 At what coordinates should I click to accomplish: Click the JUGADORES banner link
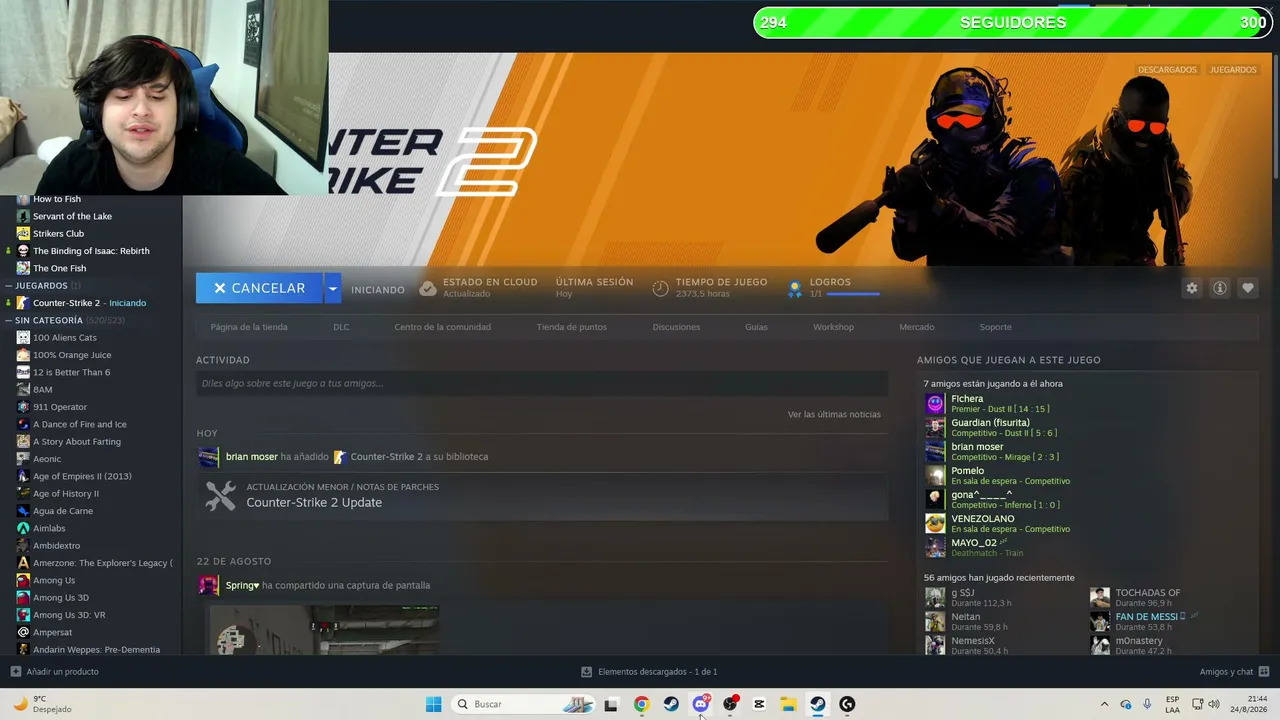tap(1233, 70)
